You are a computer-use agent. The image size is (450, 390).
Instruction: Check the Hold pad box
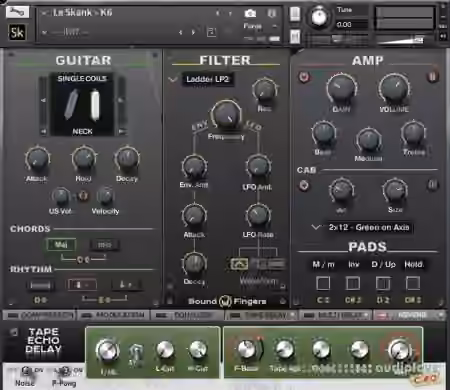click(413, 283)
